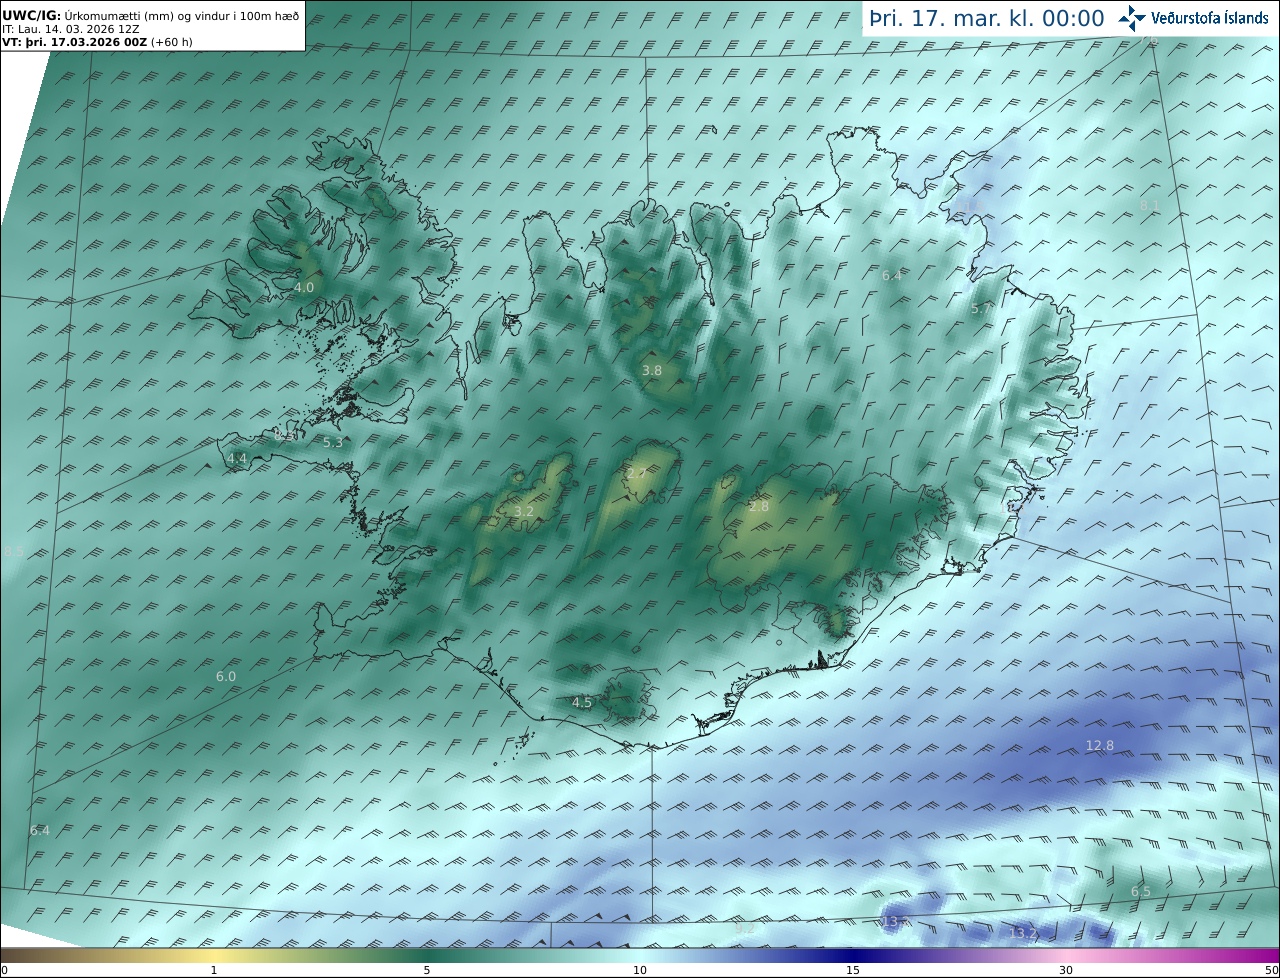Click the Veðurstofa Íslands logo

coord(1193,18)
